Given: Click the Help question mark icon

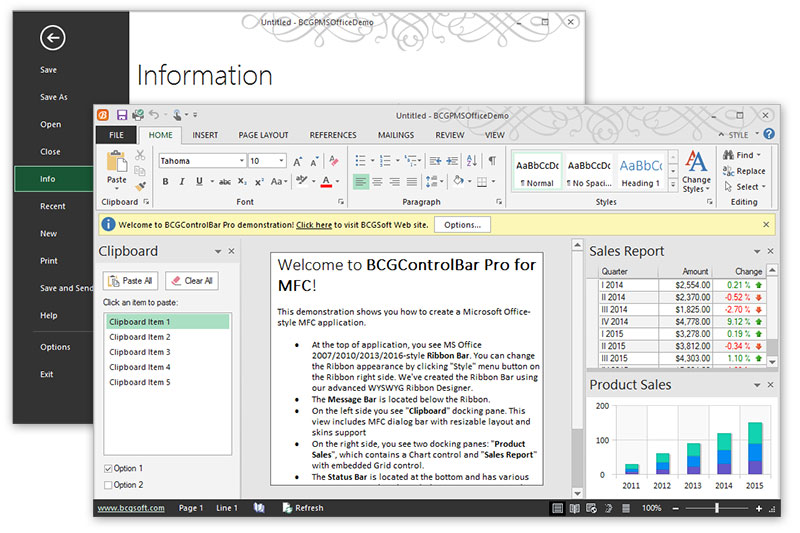Looking at the screenshot, I should 769,134.
